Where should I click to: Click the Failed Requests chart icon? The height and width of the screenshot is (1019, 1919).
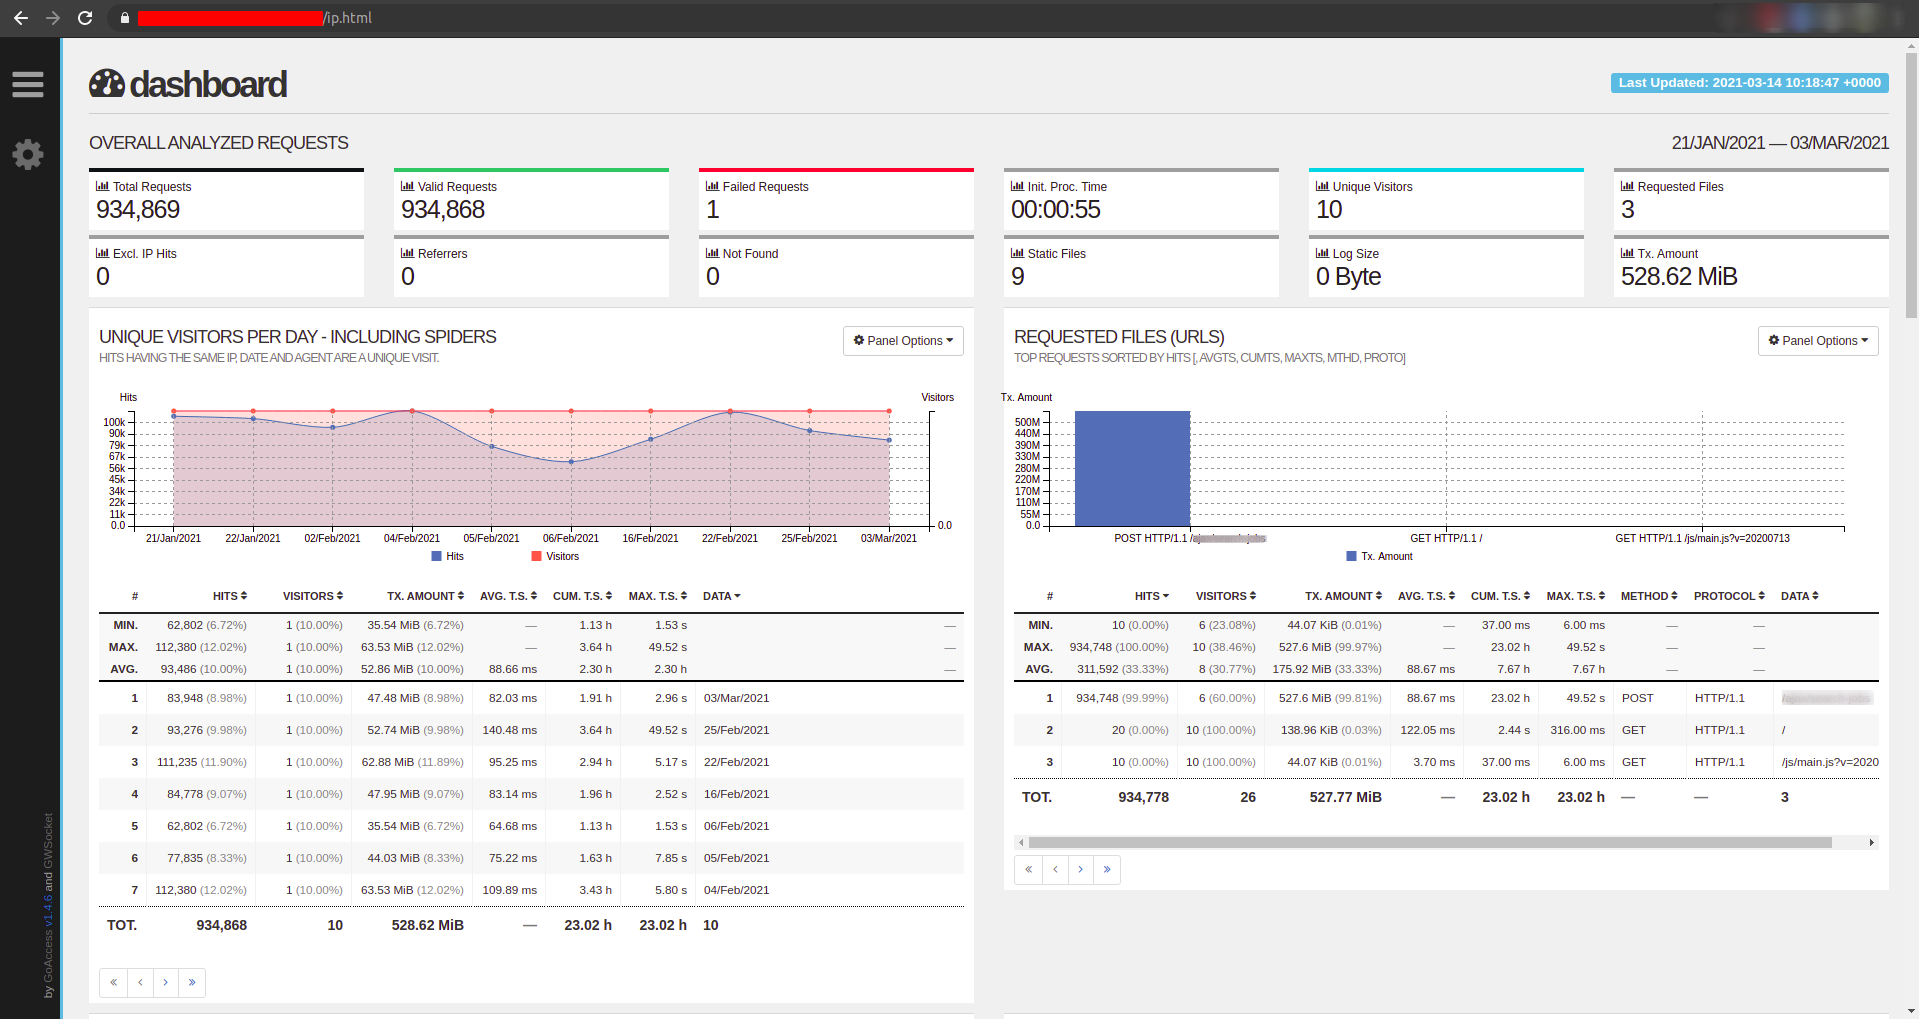click(712, 186)
